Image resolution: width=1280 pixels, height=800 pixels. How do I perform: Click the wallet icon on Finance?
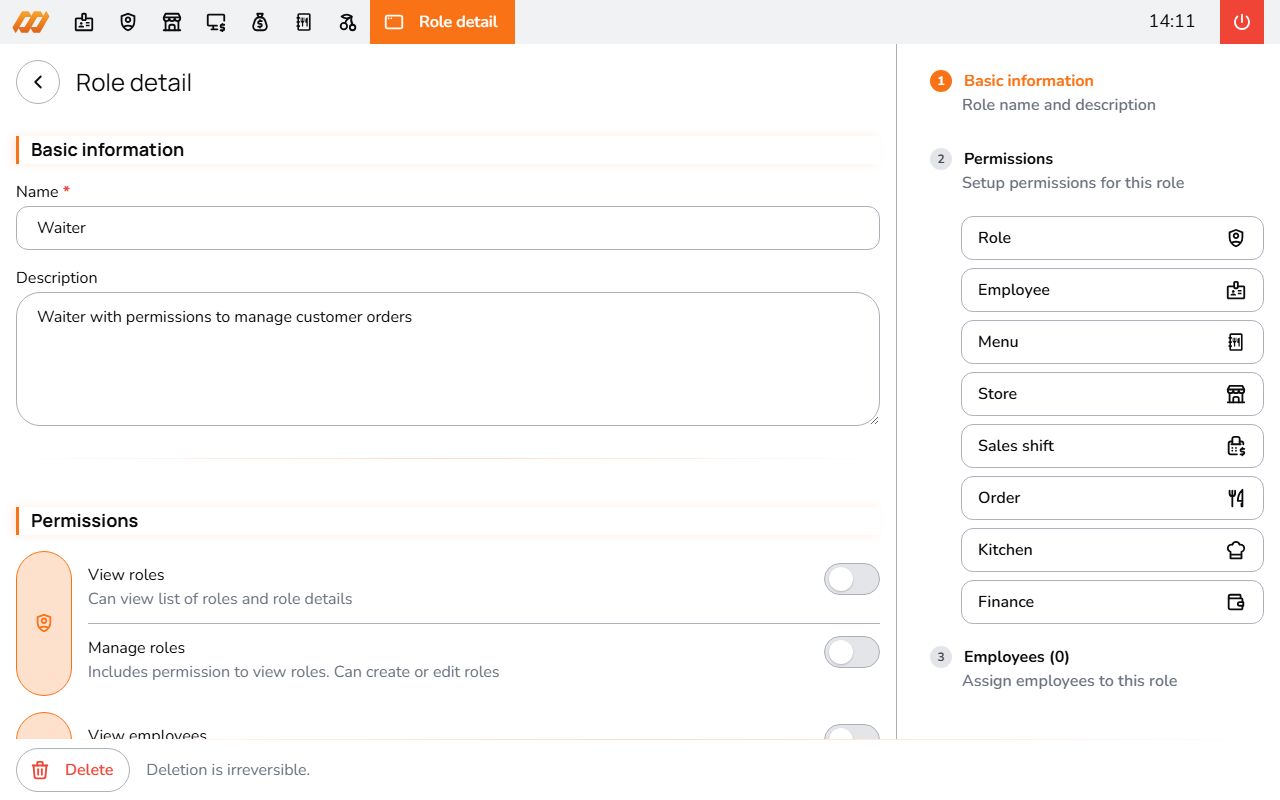point(1236,602)
